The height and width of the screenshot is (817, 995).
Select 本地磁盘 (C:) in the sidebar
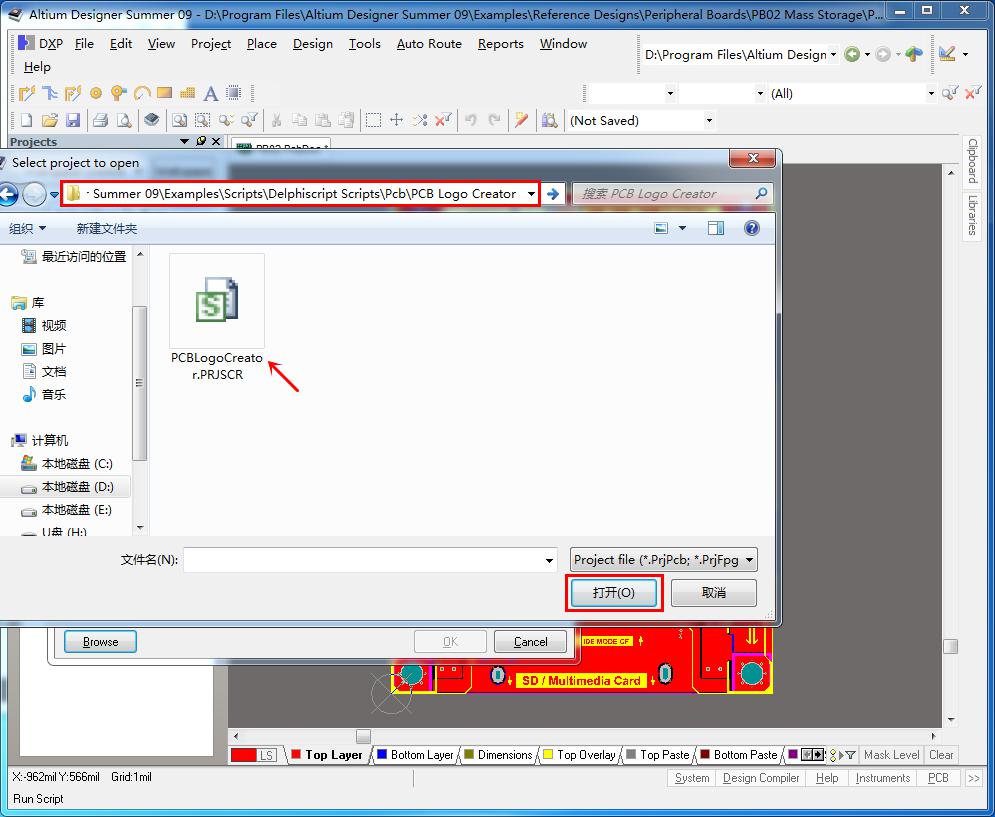(67, 463)
